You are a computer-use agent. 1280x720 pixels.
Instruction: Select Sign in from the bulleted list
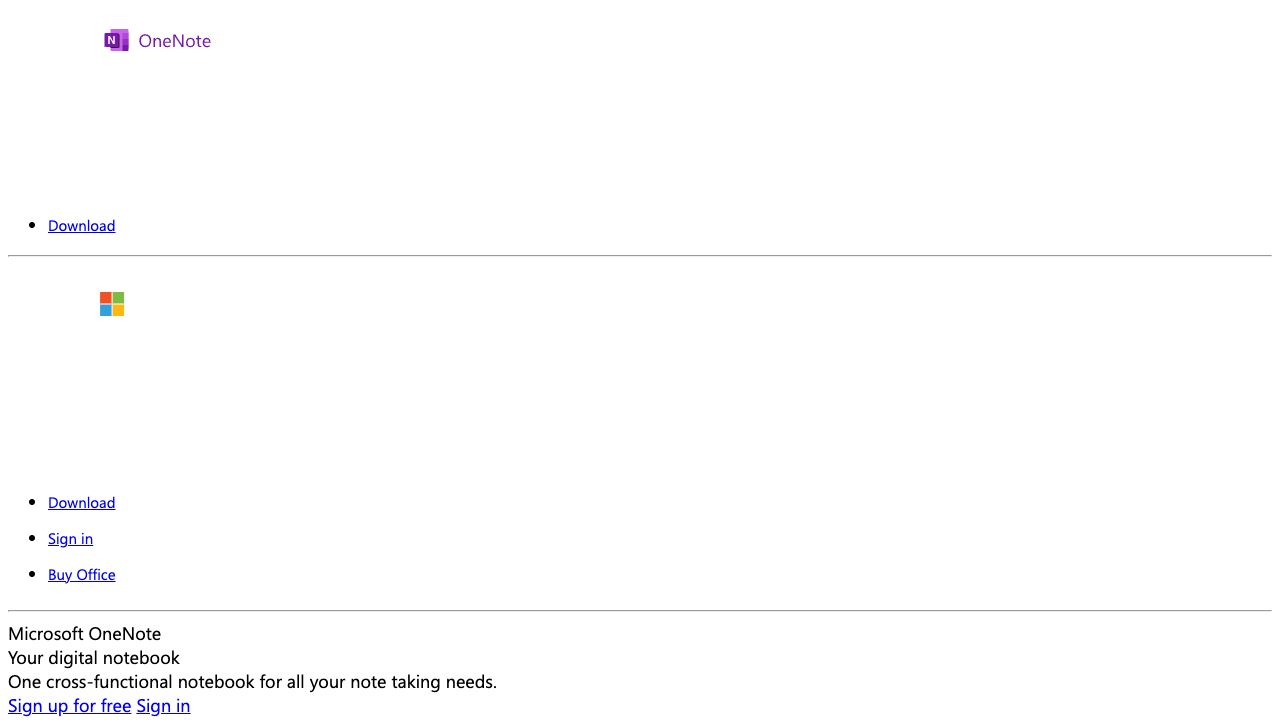pyautogui.click(x=70, y=539)
